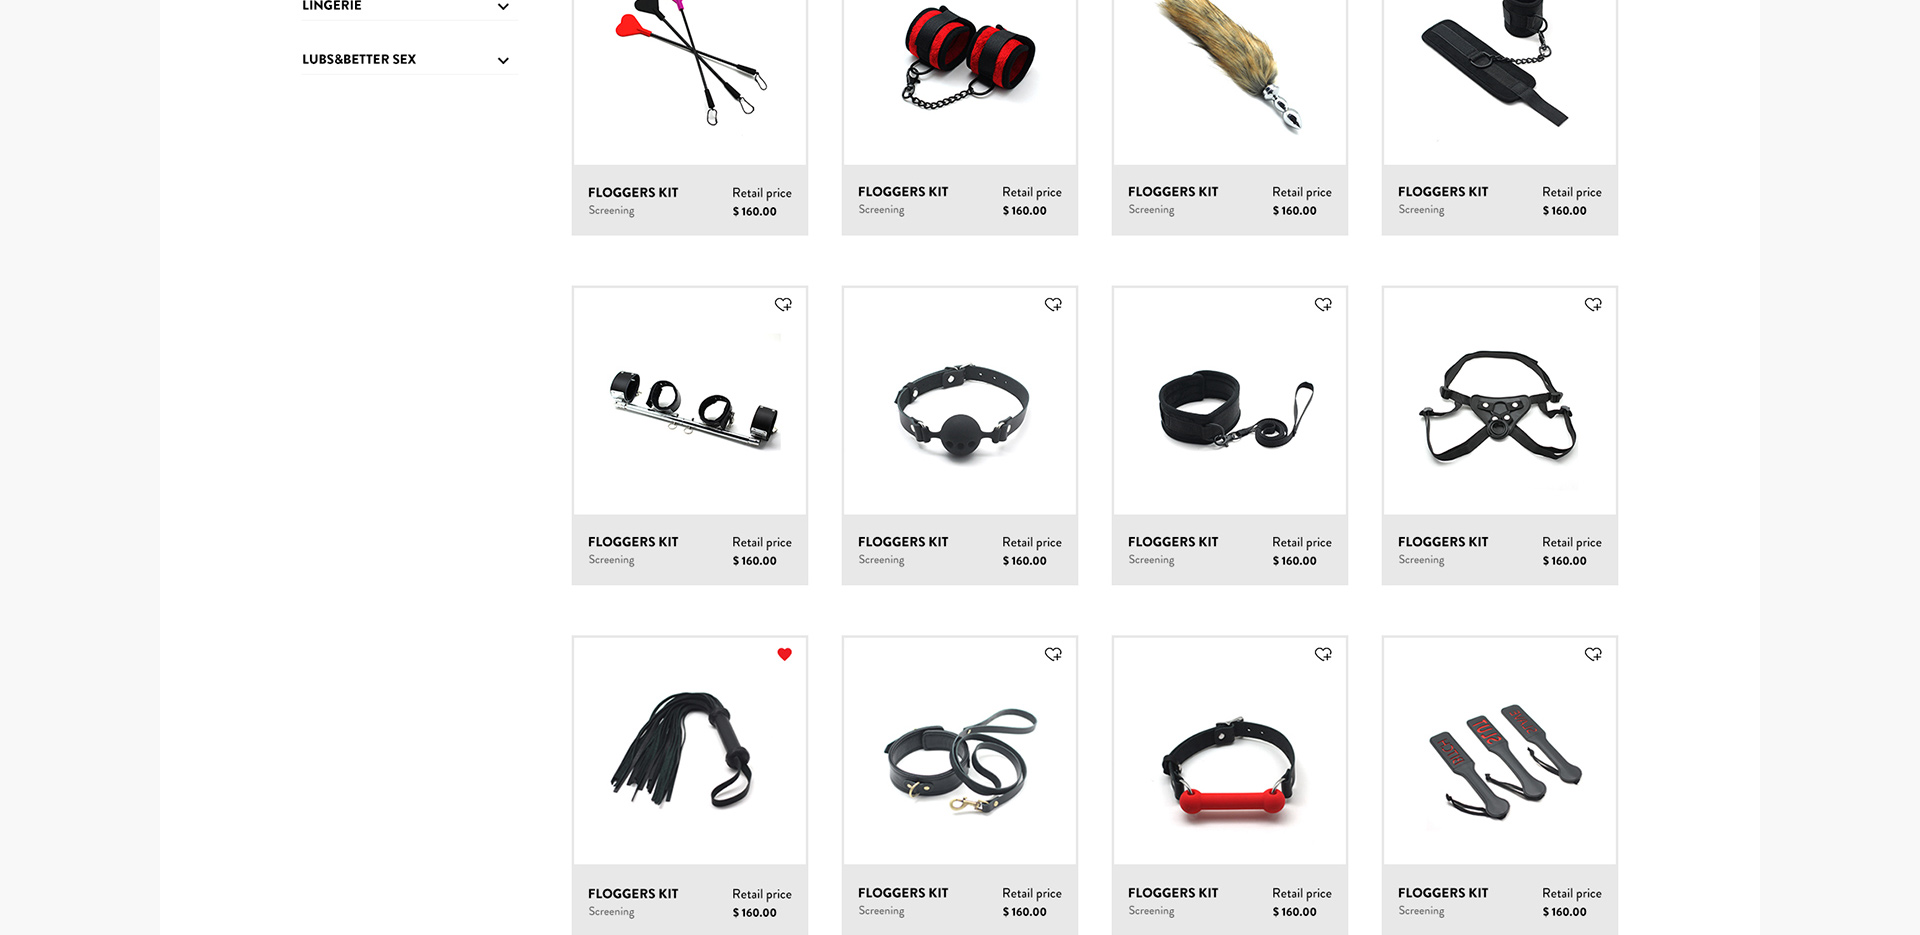1920x935 pixels.
Task: Add the spreader bar cuffs to wishlist
Action: [x=783, y=304]
